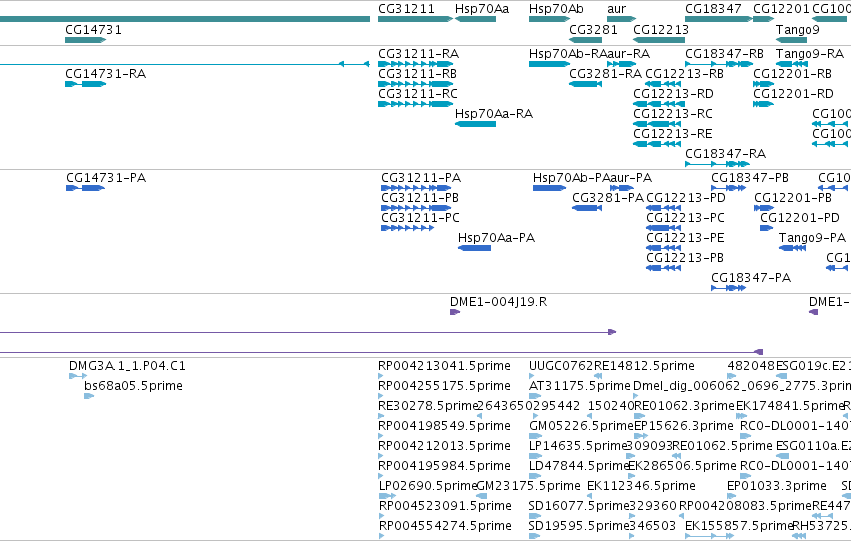Select EST RE30278.5prime
The height and width of the screenshot is (541, 851).
428,406
